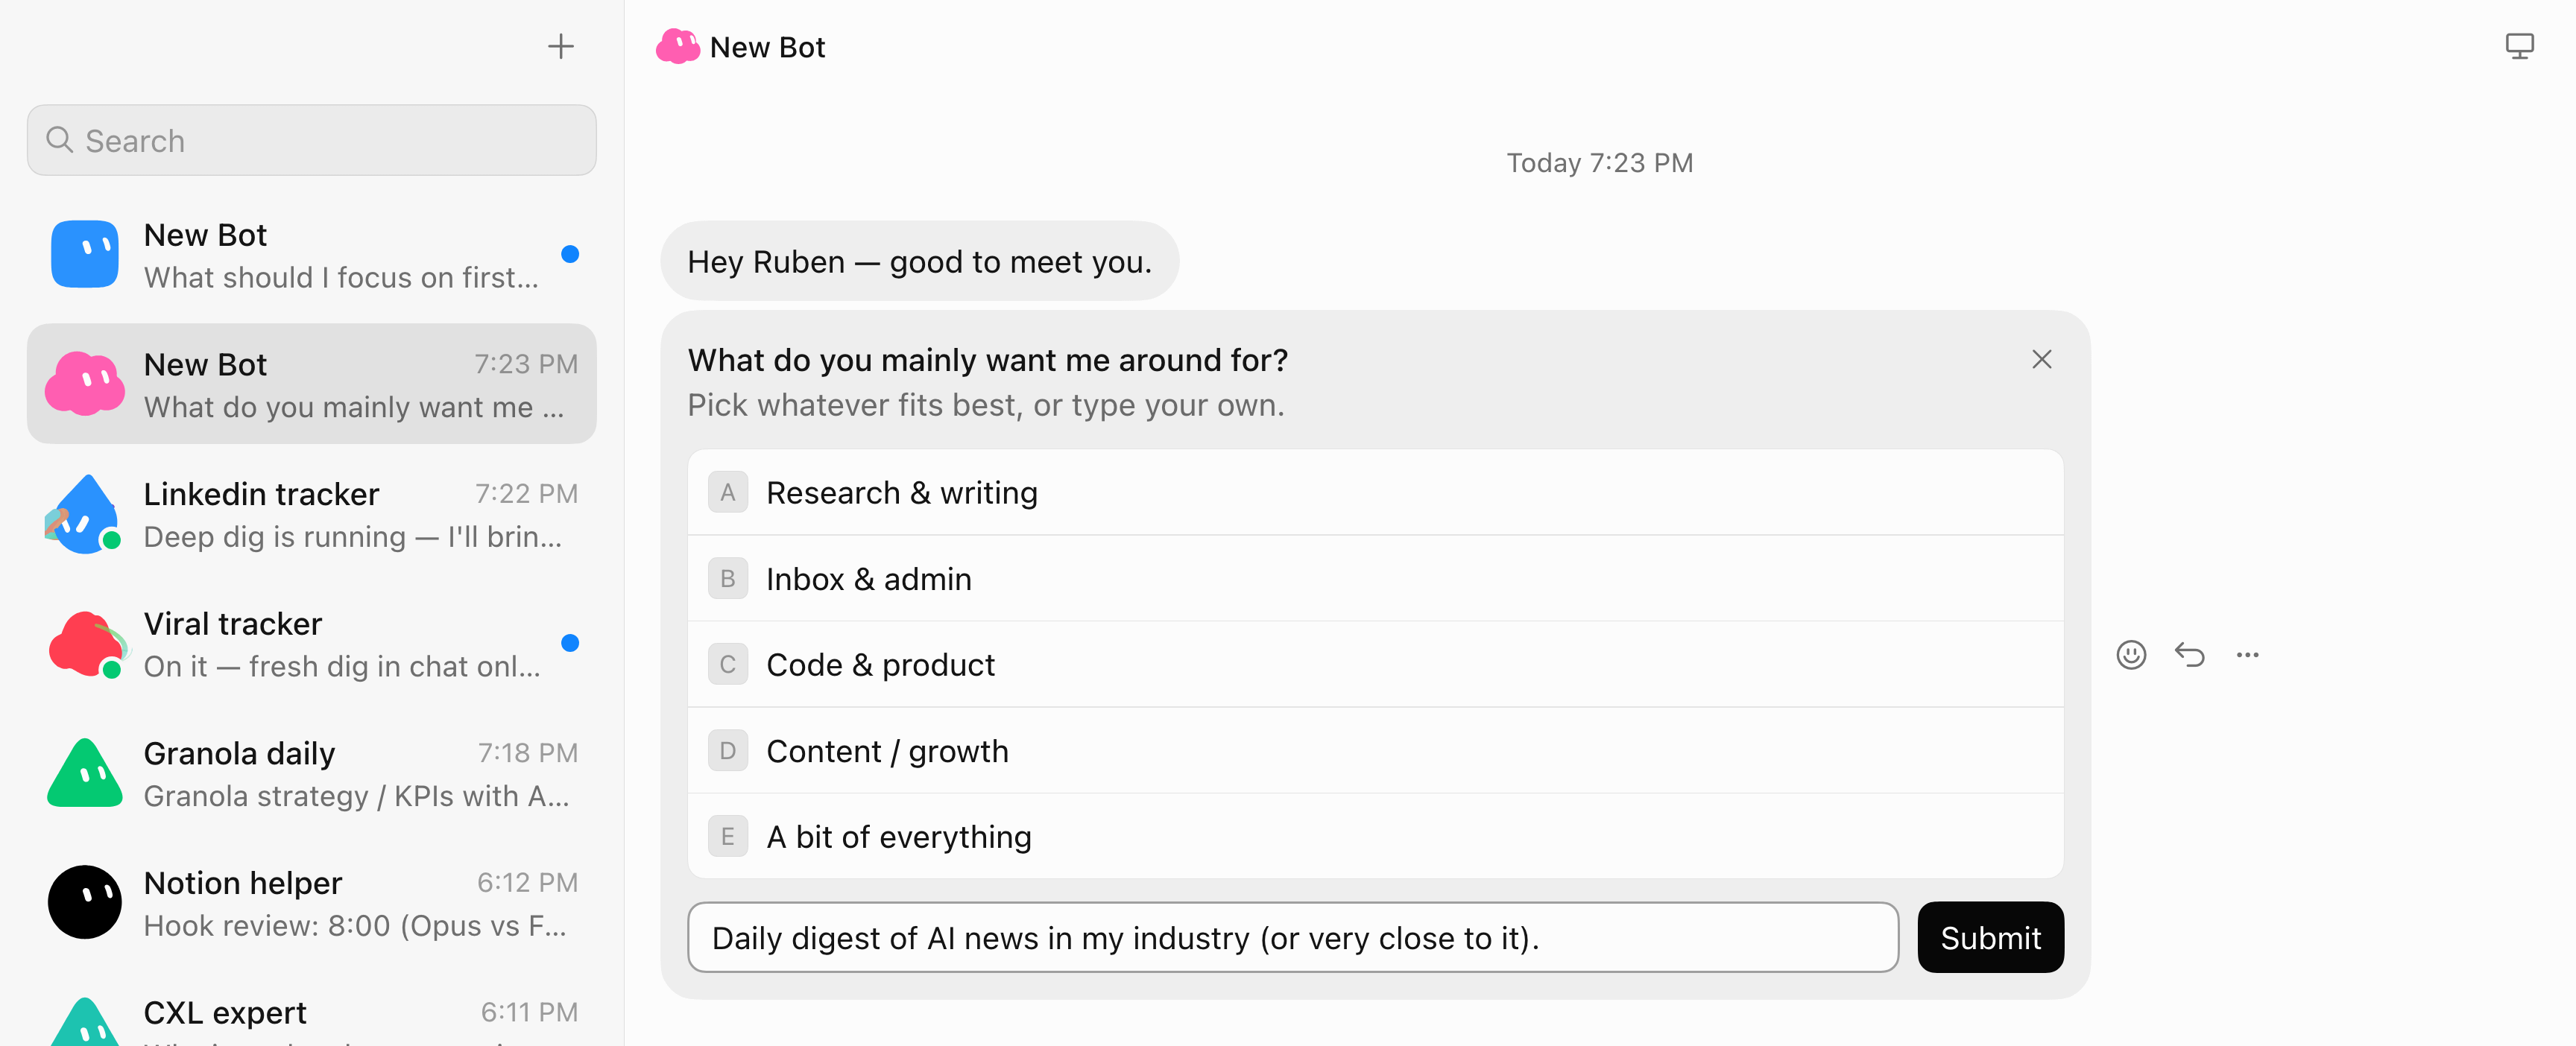The width and height of the screenshot is (2576, 1046).
Task: Open the Granola daily conversation
Action: tap(312, 773)
